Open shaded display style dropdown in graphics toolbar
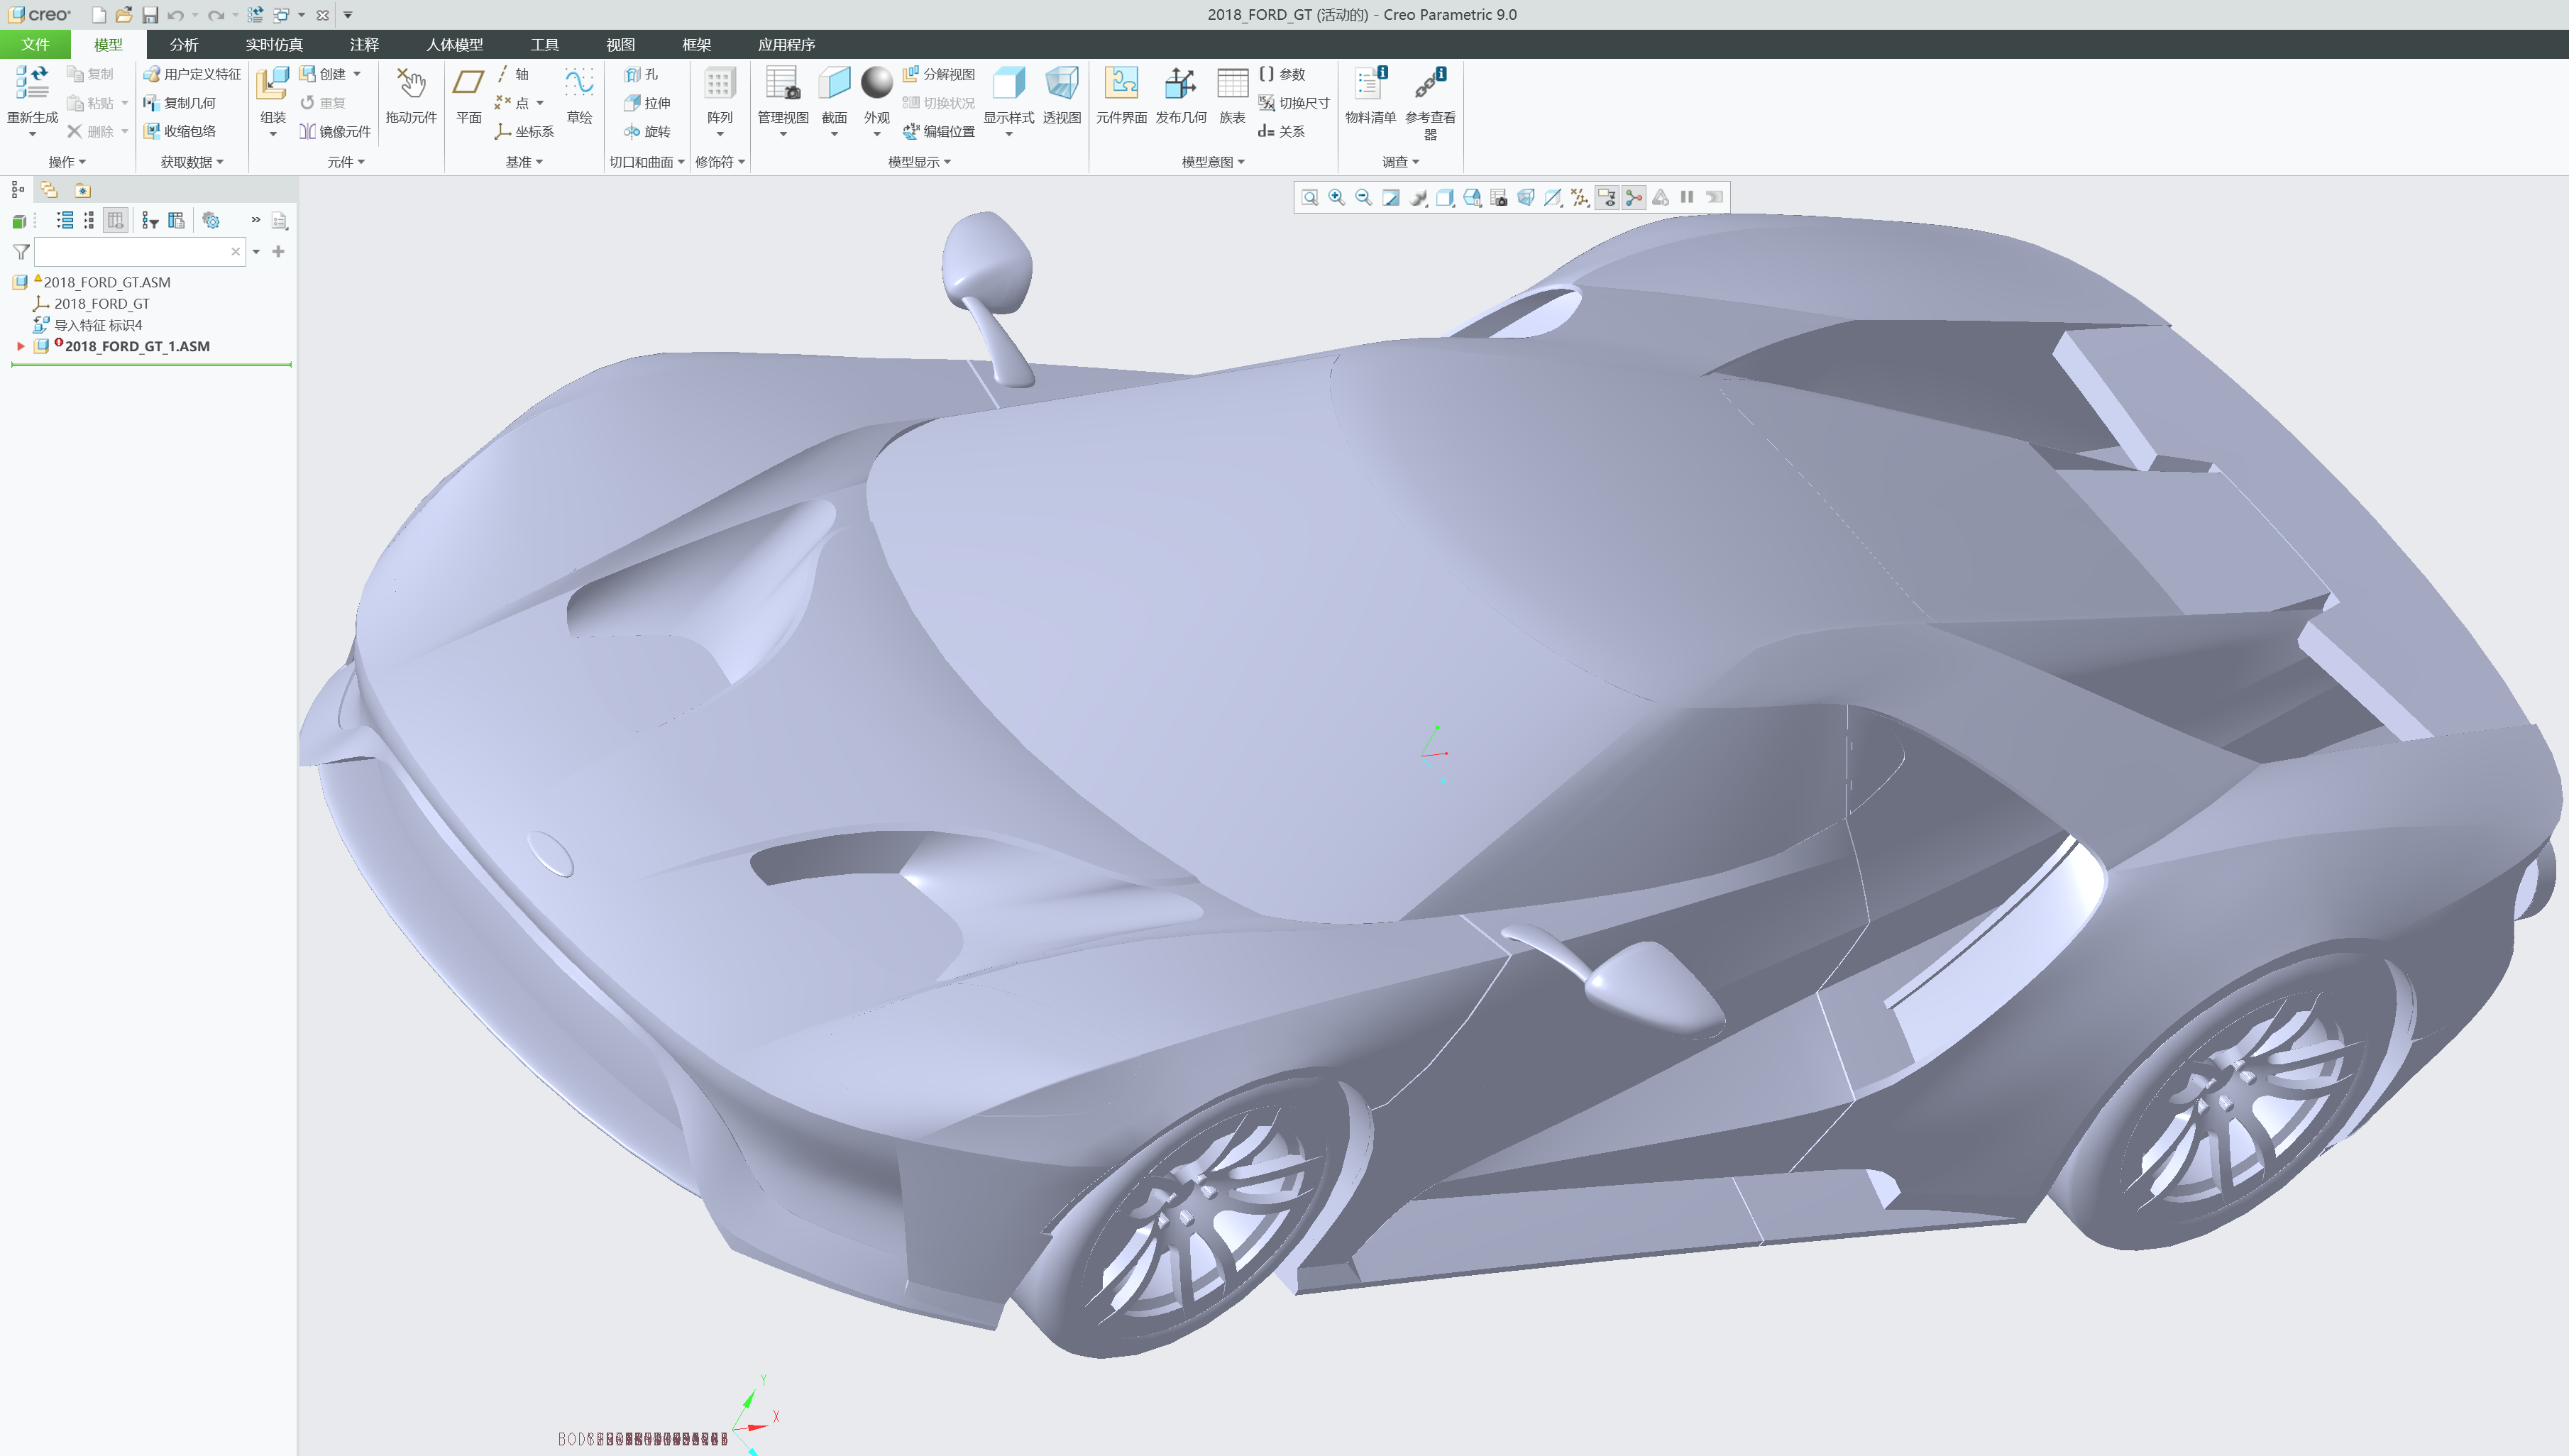This screenshot has height=1456, width=2569. pyautogui.click(x=1445, y=198)
